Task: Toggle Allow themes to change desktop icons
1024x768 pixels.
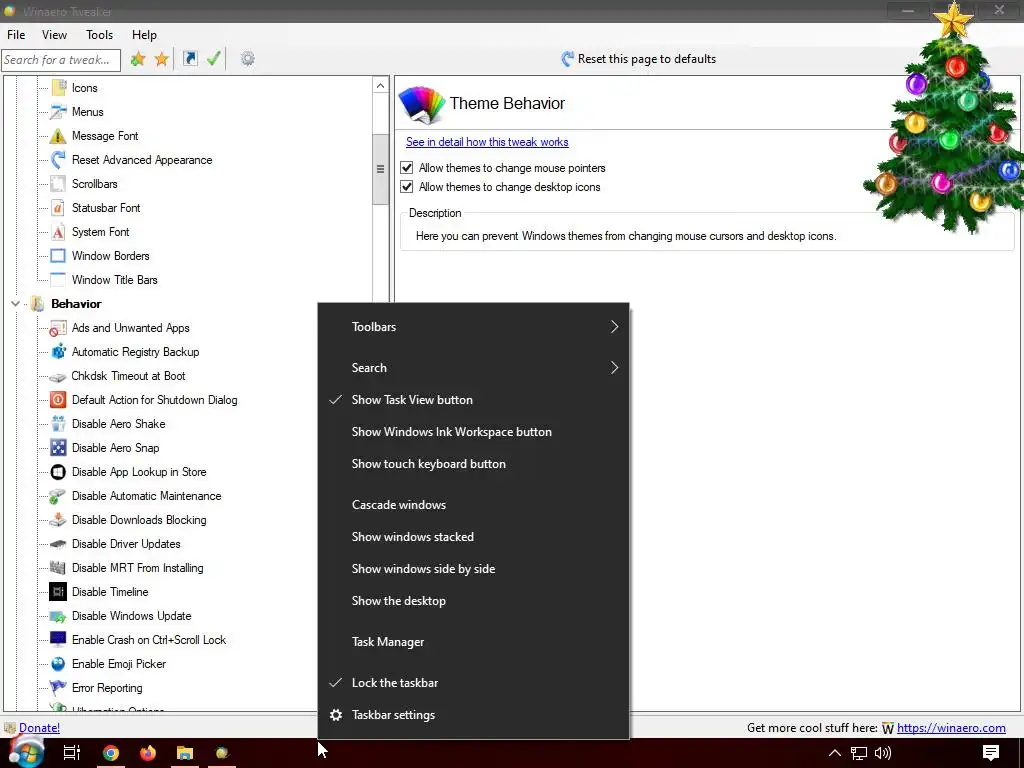Action: click(x=407, y=187)
